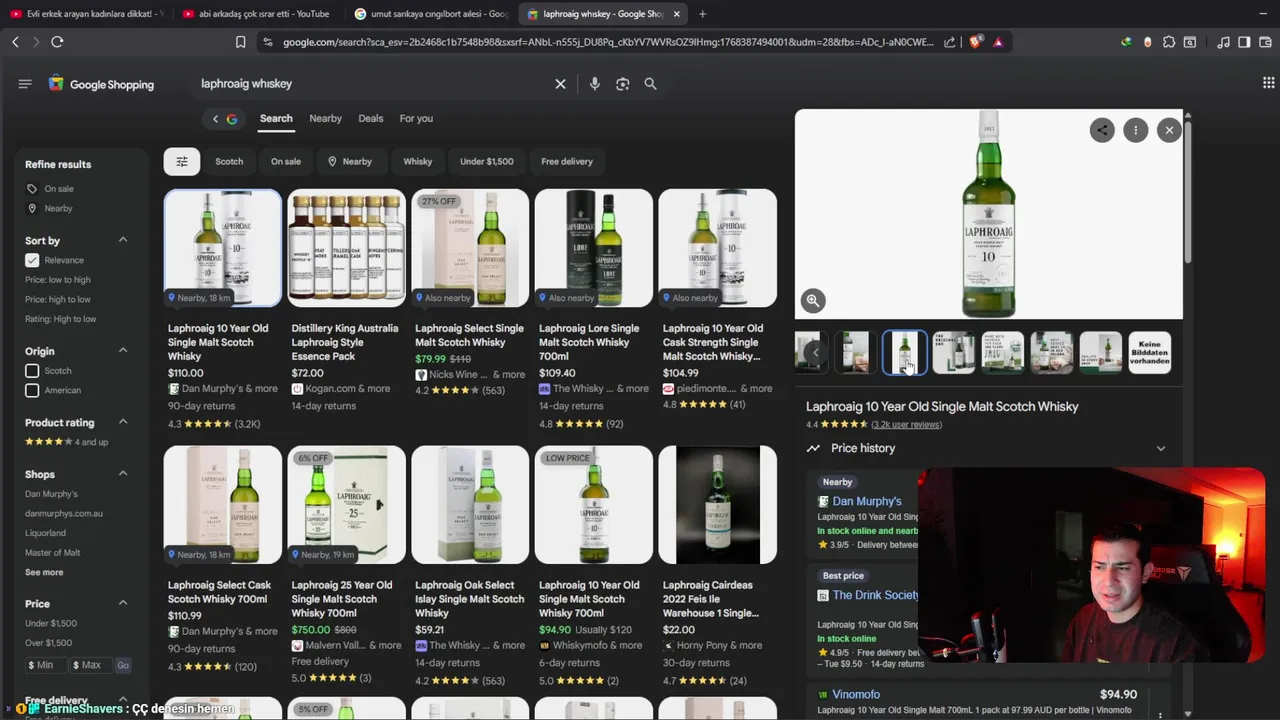This screenshot has height=720, width=1280.
Task: Expand See more shops
Action: pyautogui.click(x=44, y=572)
